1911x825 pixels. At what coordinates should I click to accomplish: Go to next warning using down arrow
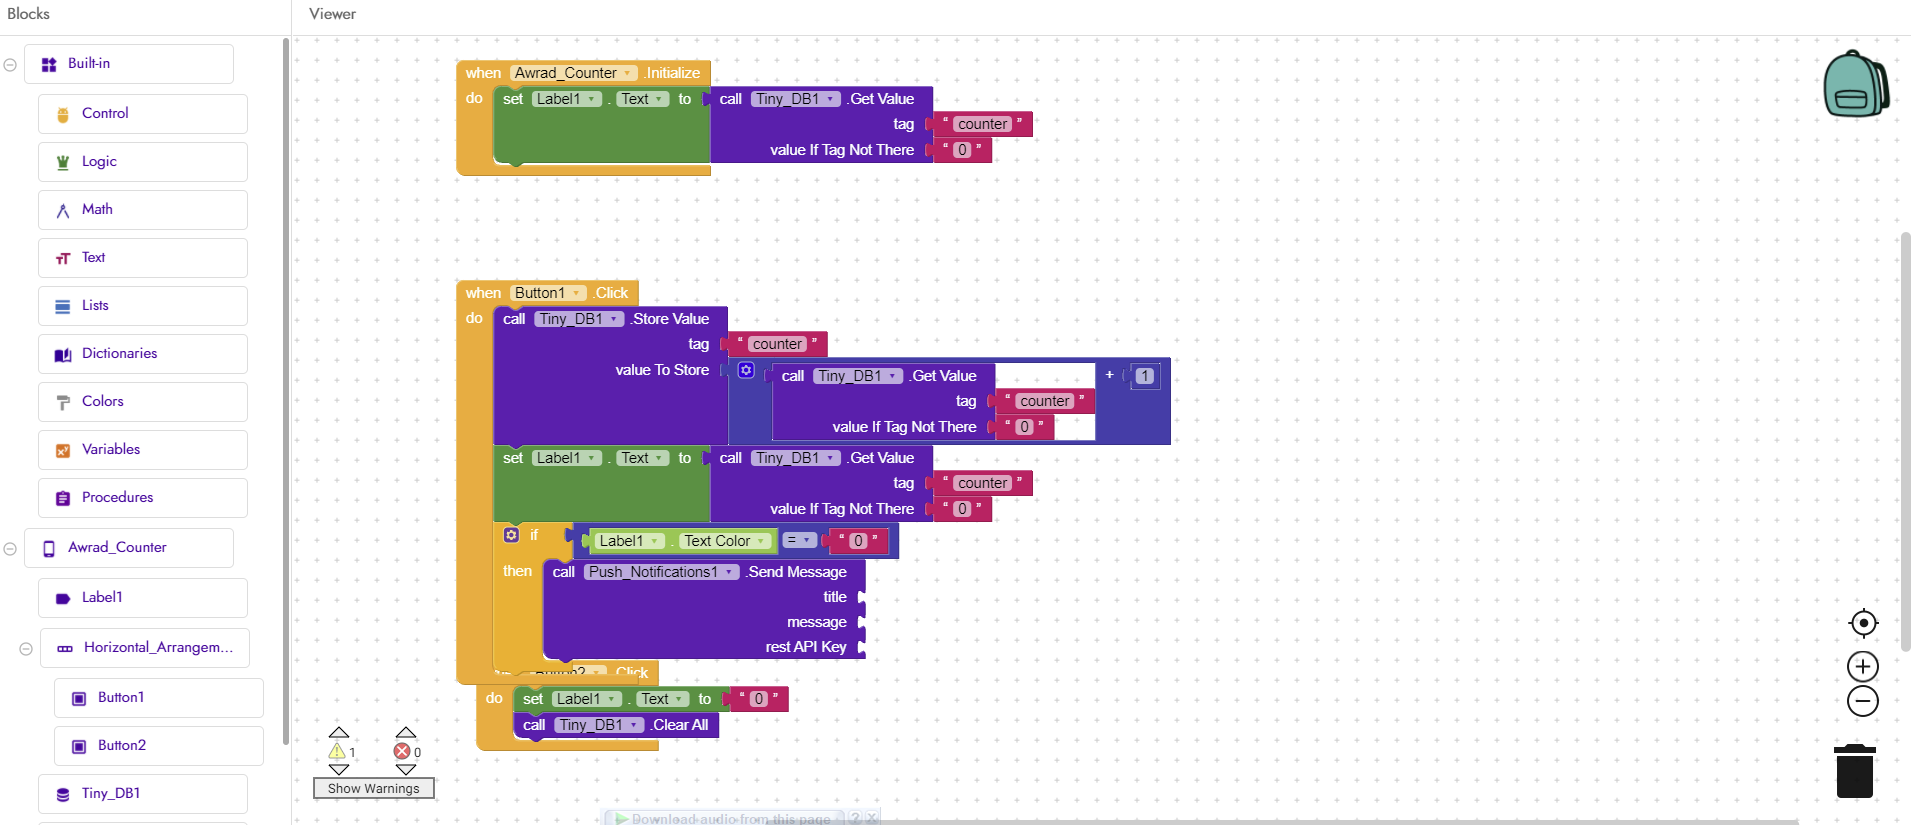tap(339, 769)
